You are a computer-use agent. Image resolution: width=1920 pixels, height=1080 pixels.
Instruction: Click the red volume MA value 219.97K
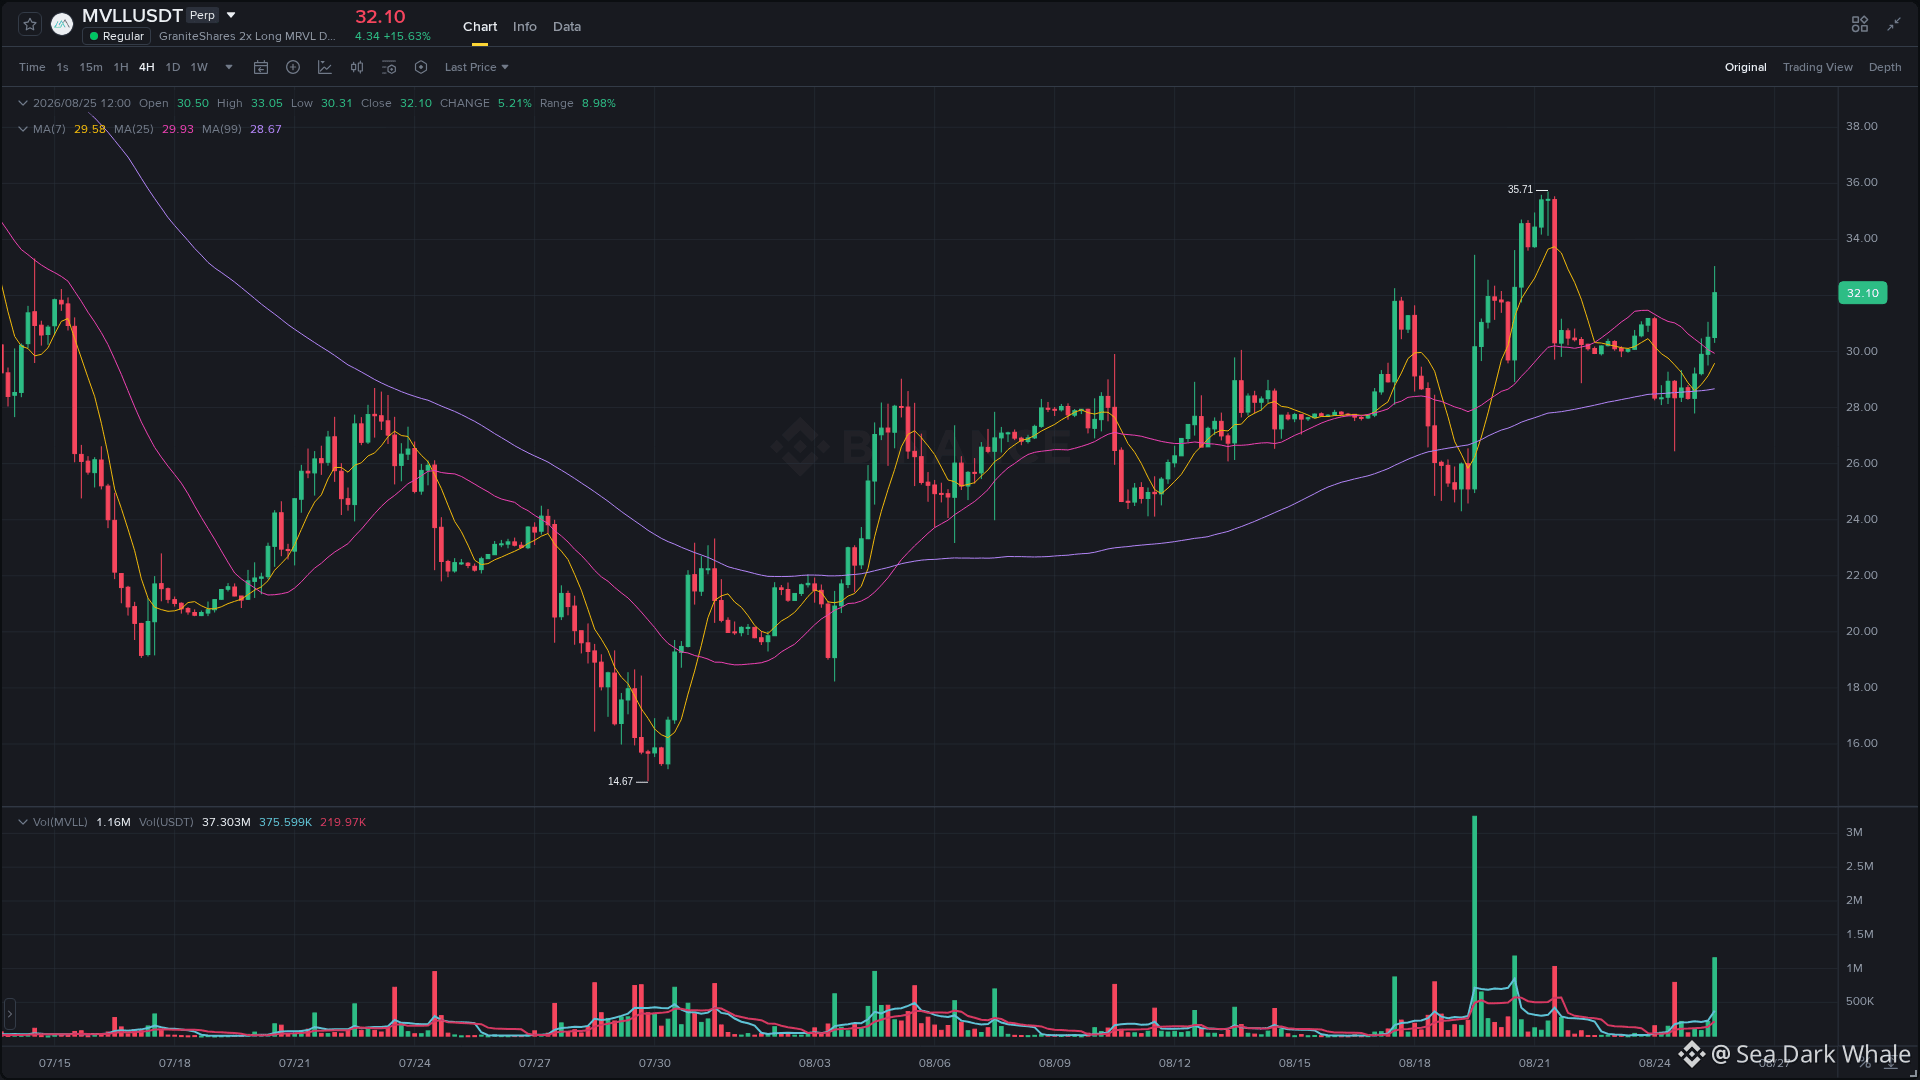[x=343, y=822]
